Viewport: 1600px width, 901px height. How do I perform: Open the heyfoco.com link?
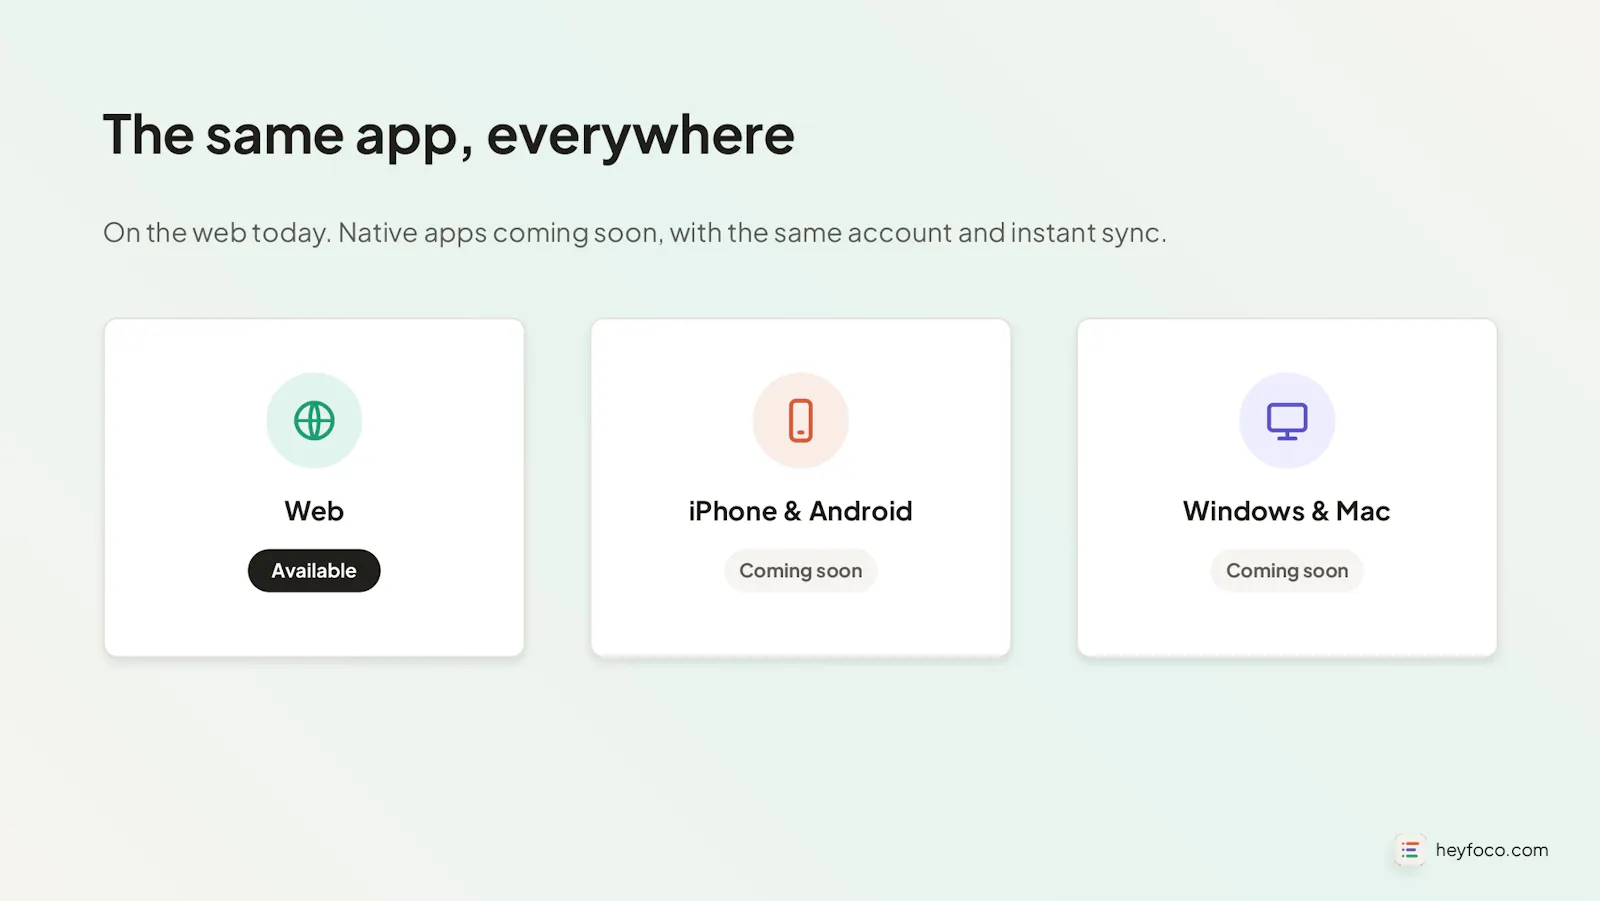[1491, 850]
